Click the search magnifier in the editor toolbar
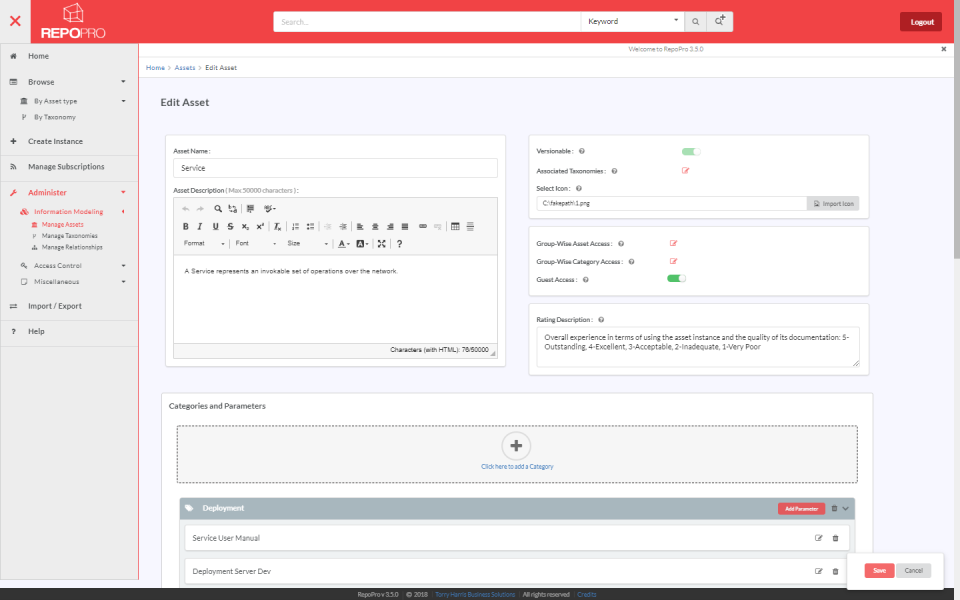Viewport: 960px width, 600px height. [x=216, y=209]
